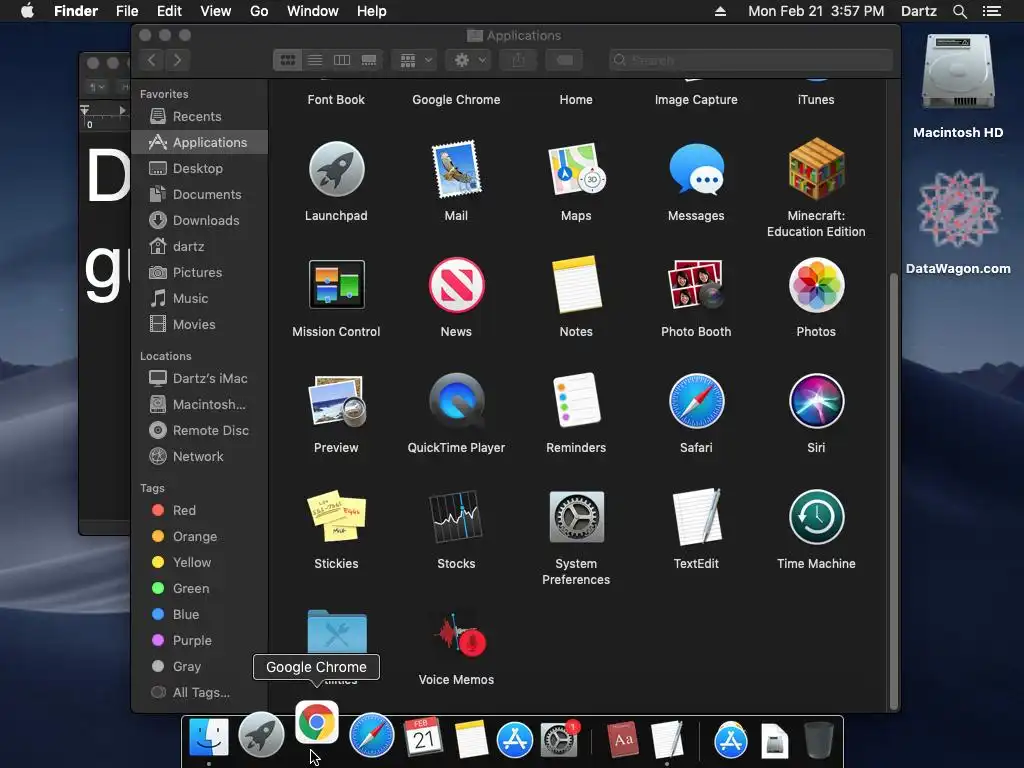Open the Go menu
The height and width of the screenshot is (768, 1024).
(259, 11)
